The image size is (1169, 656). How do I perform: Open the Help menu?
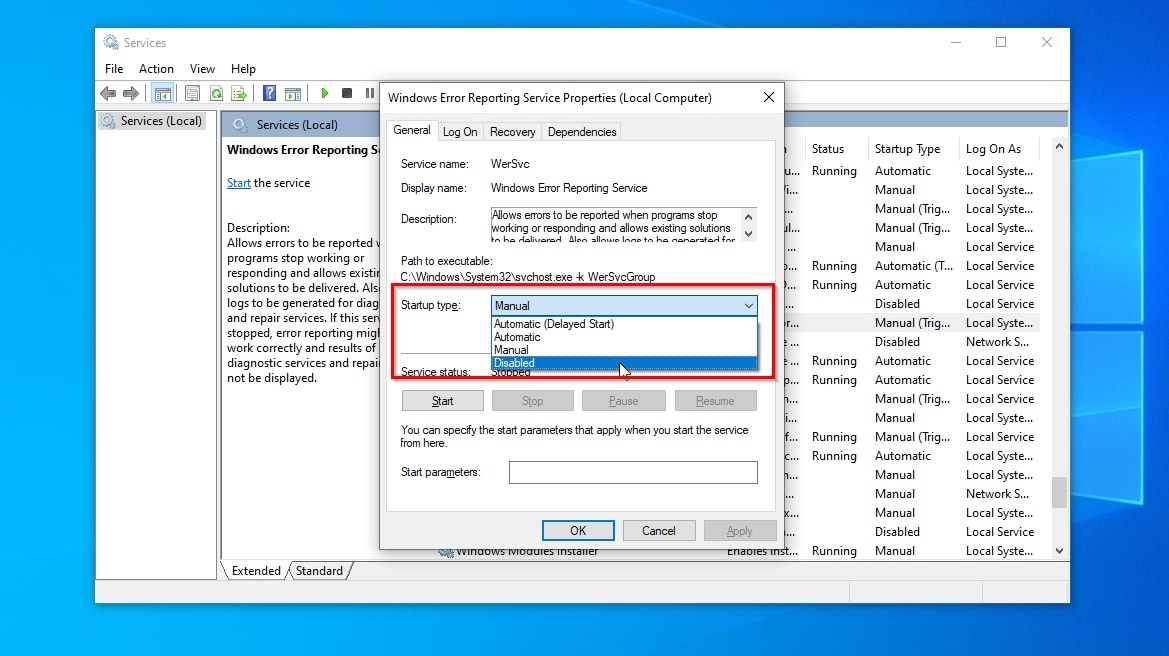click(x=243, y=69)
